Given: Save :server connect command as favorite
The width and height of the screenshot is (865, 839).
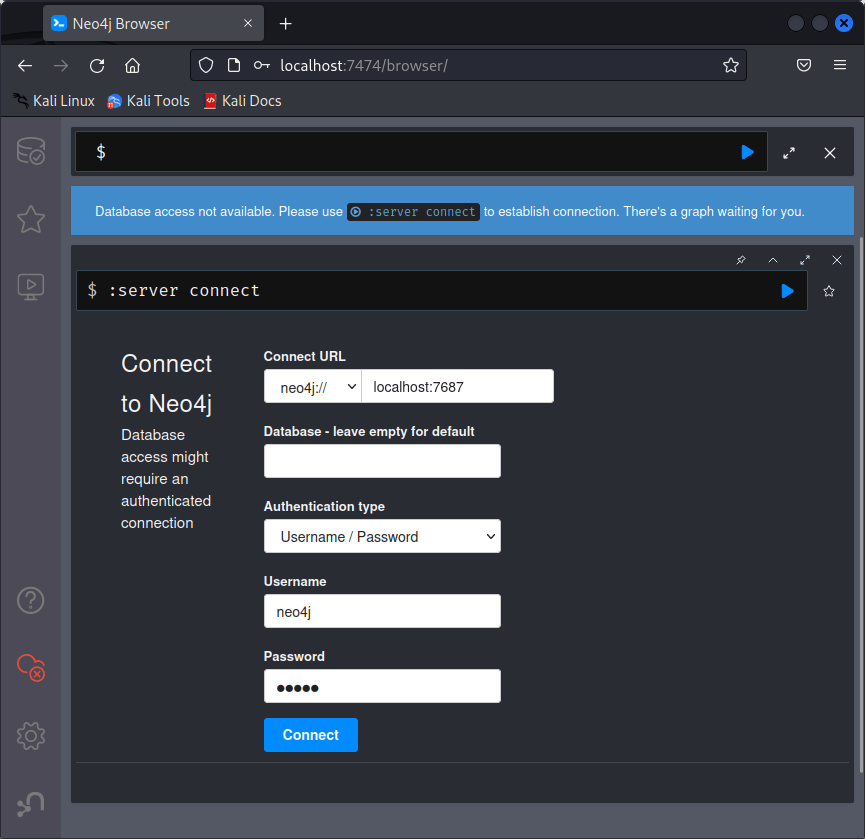Looking at the screenshot, I should click(829, 291).
